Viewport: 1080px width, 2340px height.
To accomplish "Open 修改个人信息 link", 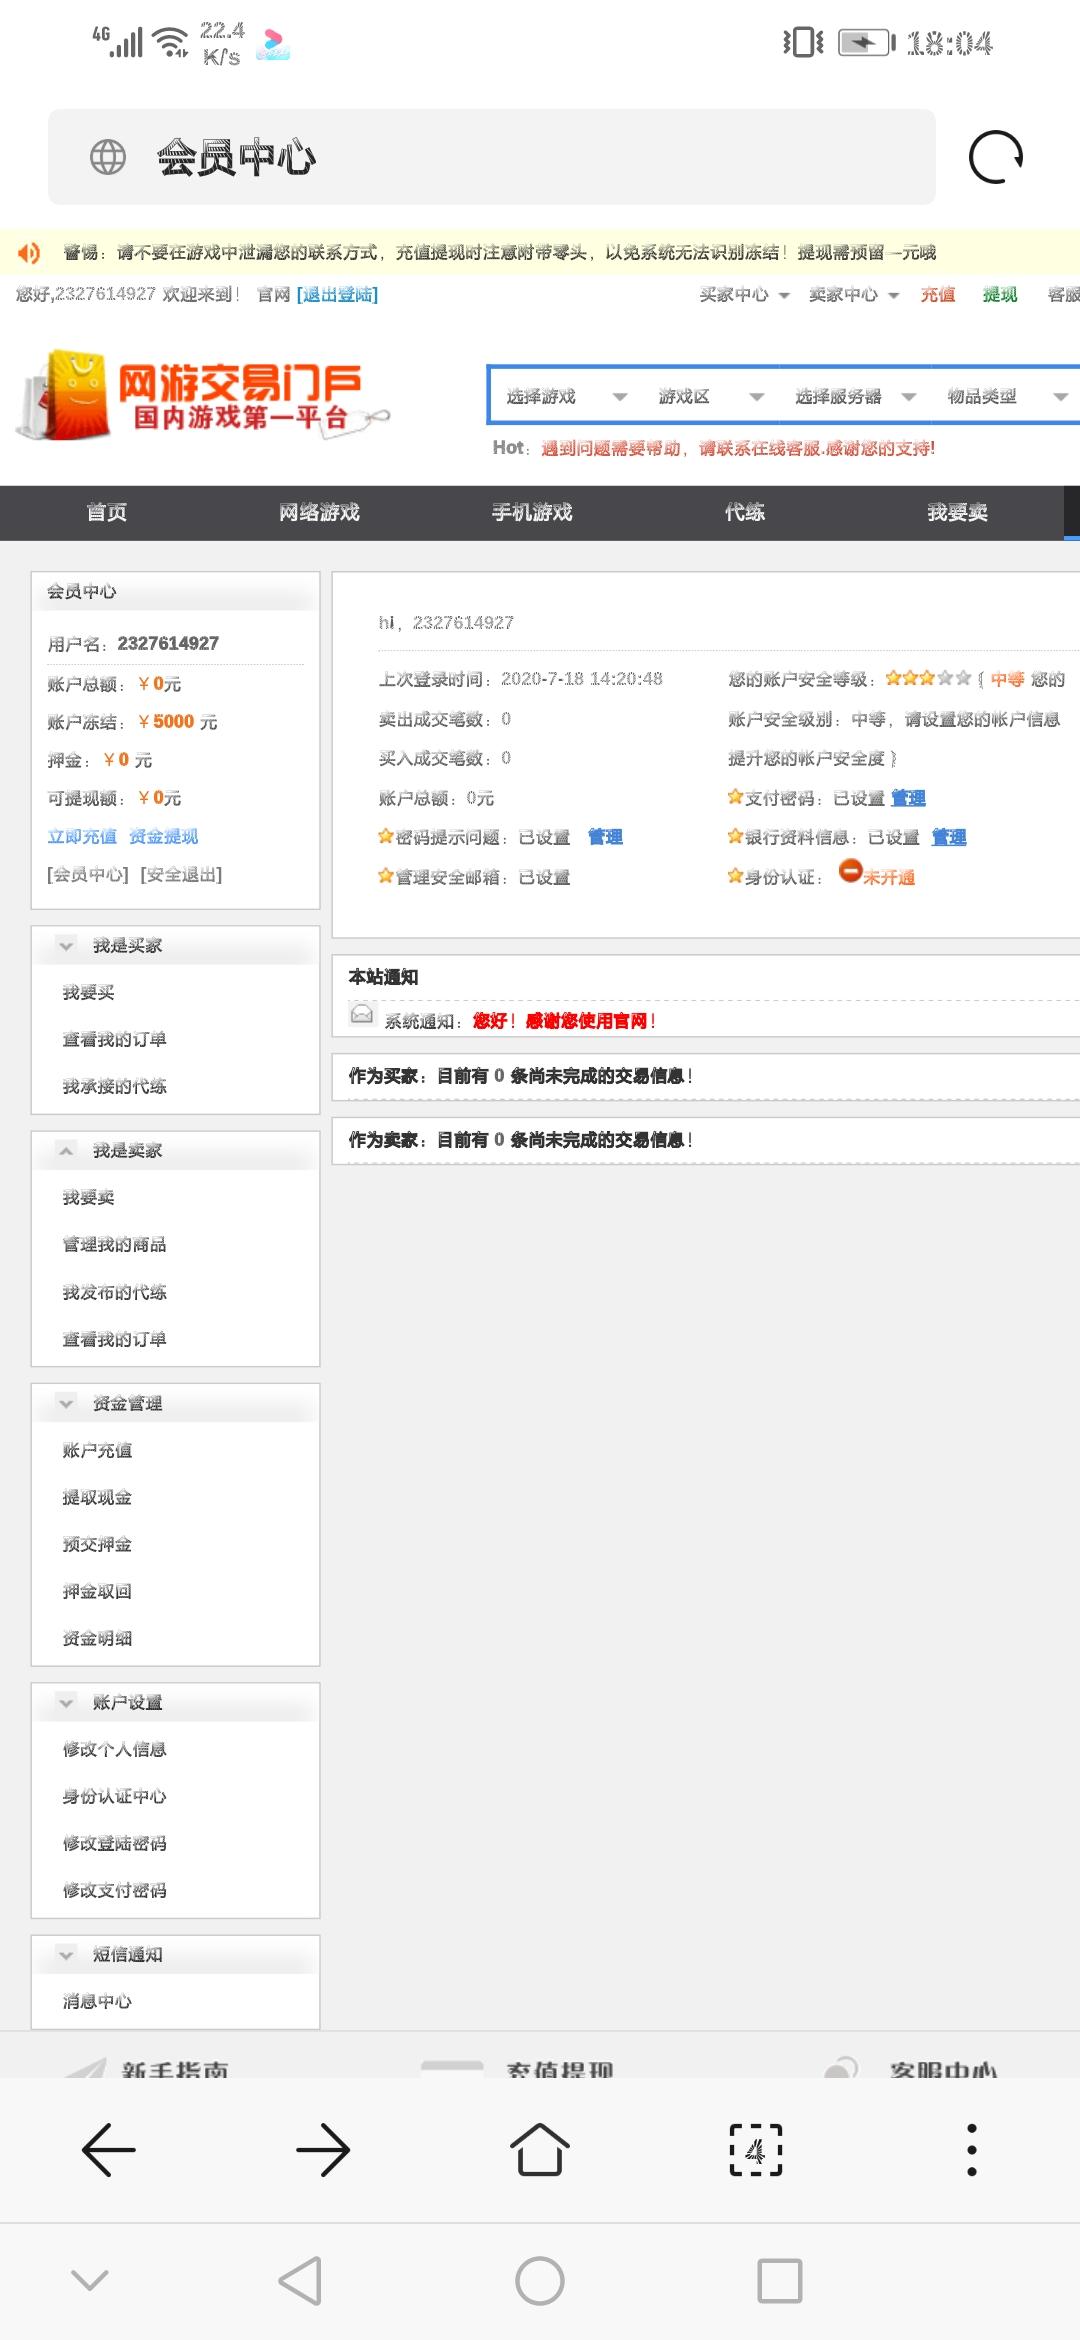I will [114, 1749].
